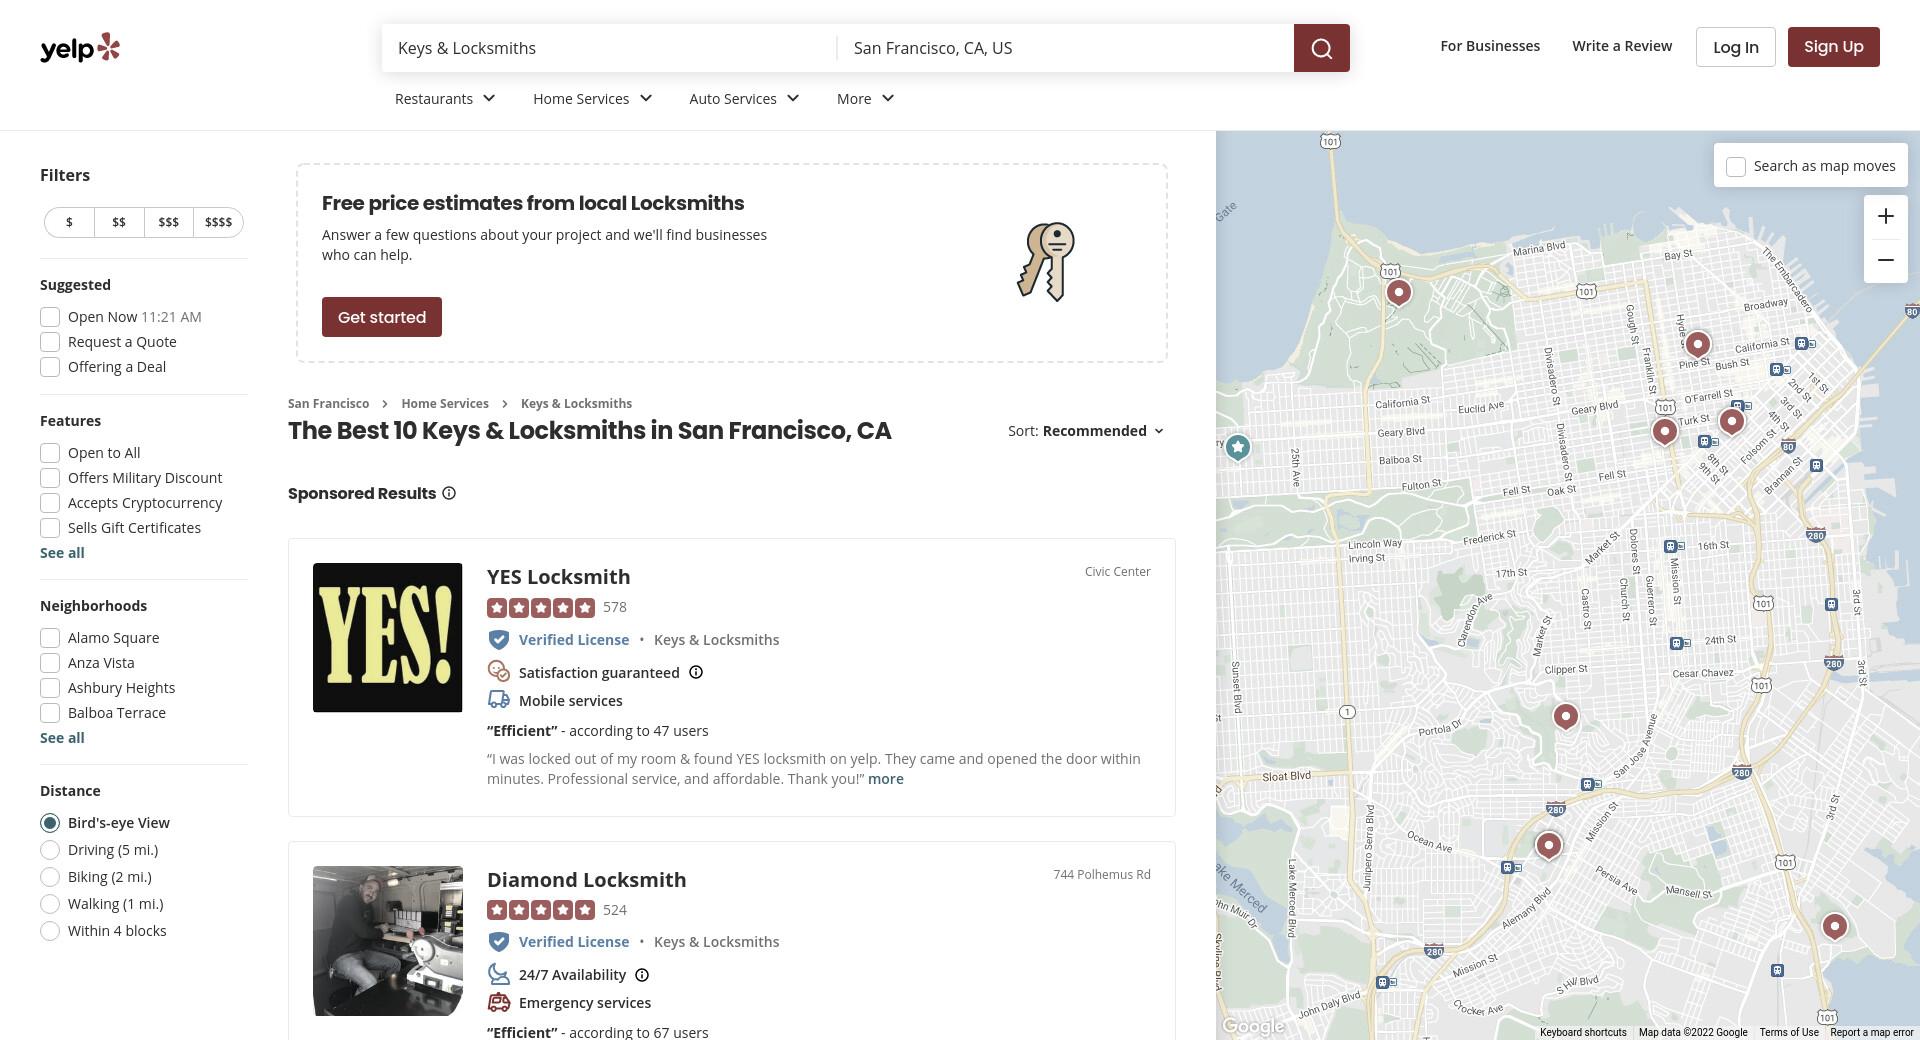1920x1040 pixels.
Task: Expand YES Locksmith review with more
Action: [885, 779]
